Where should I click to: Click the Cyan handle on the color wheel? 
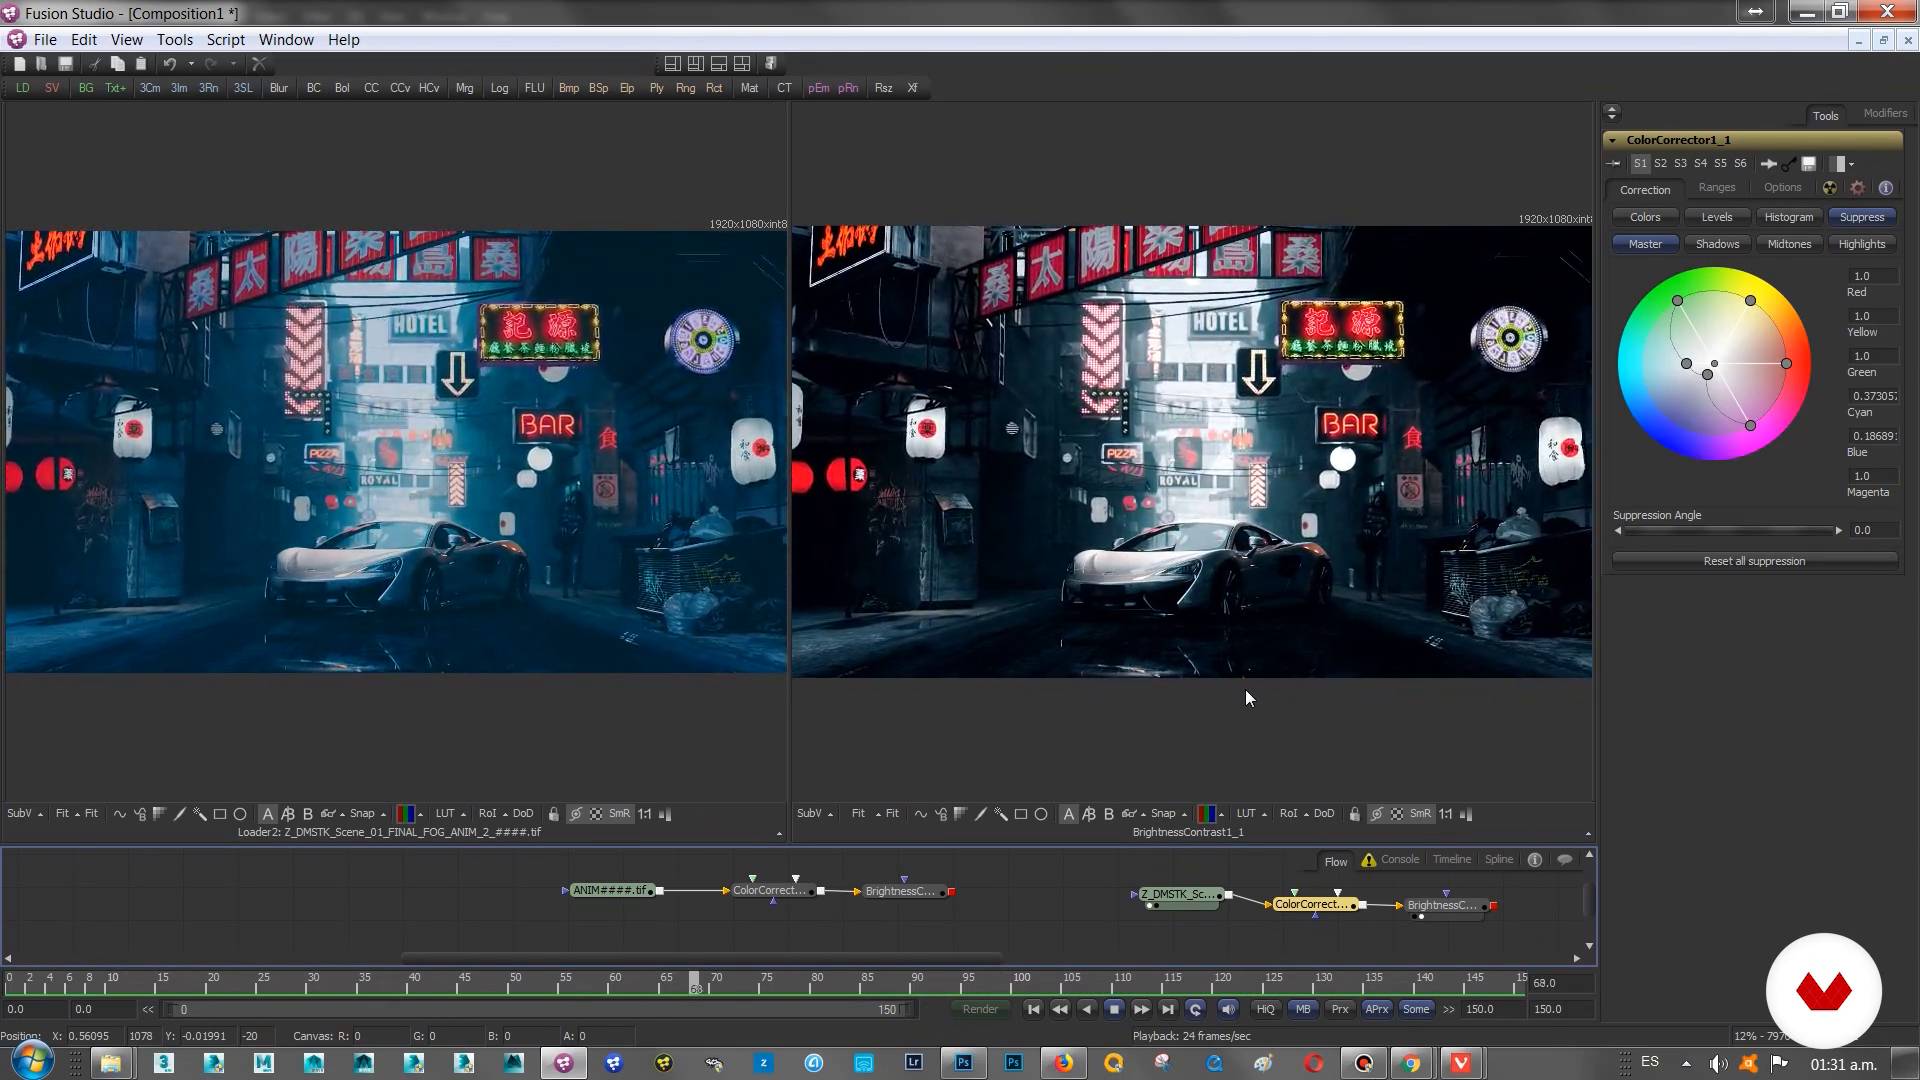[1687, 364]
